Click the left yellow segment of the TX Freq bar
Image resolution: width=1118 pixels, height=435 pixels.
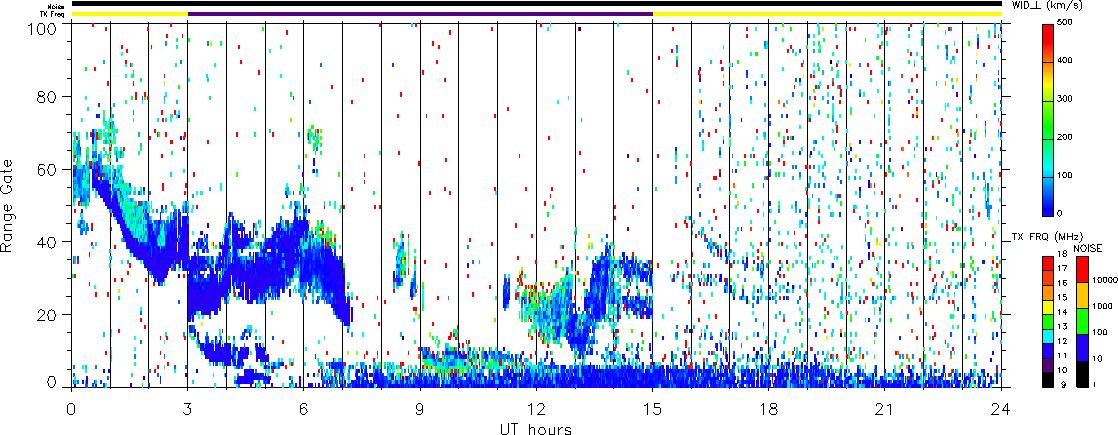click(x=129, y=14)
